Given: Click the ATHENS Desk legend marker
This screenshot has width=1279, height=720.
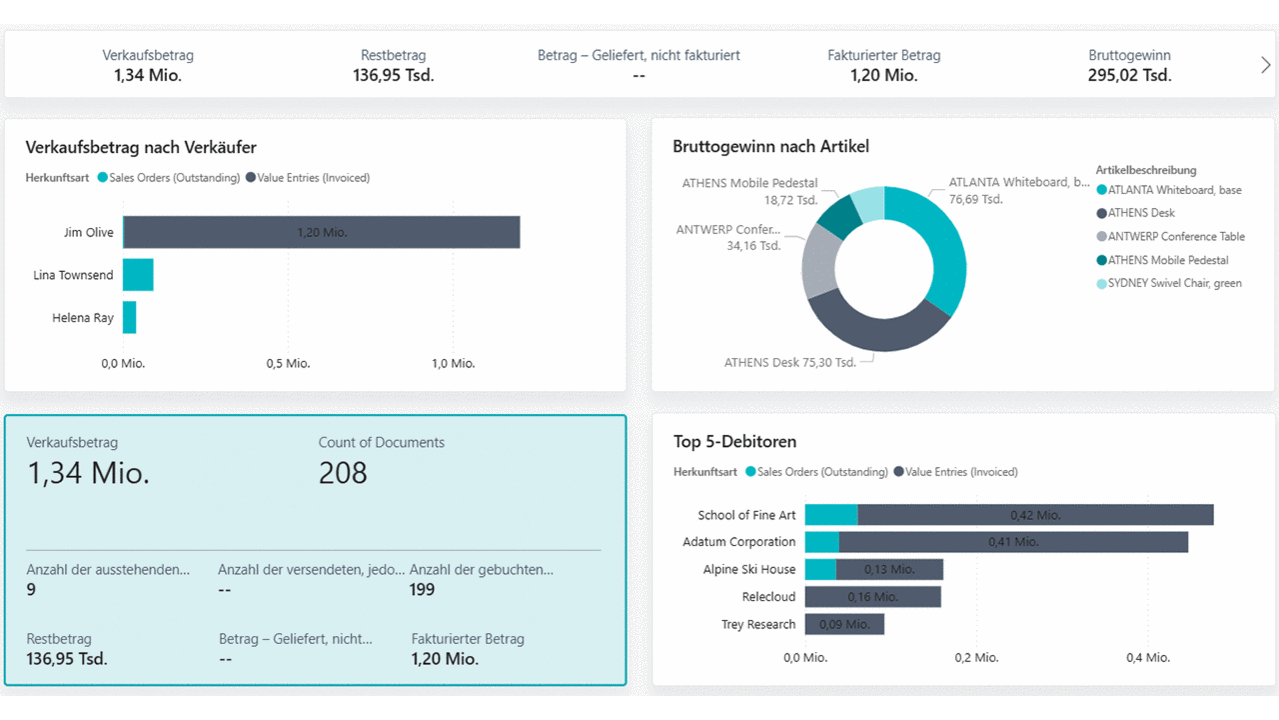Looking at the screenshot, I should [1102, 213].
